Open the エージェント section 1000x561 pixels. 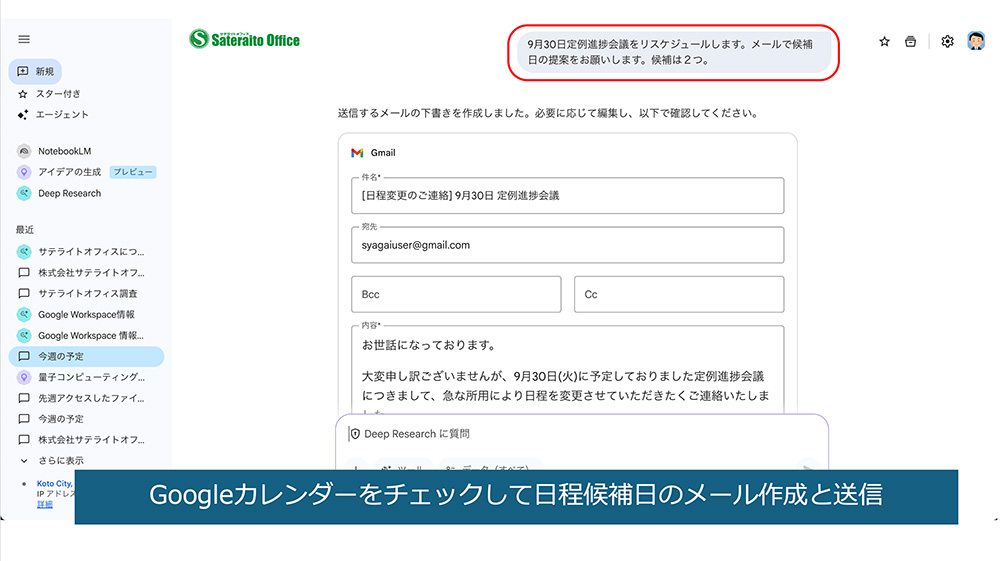62,114
